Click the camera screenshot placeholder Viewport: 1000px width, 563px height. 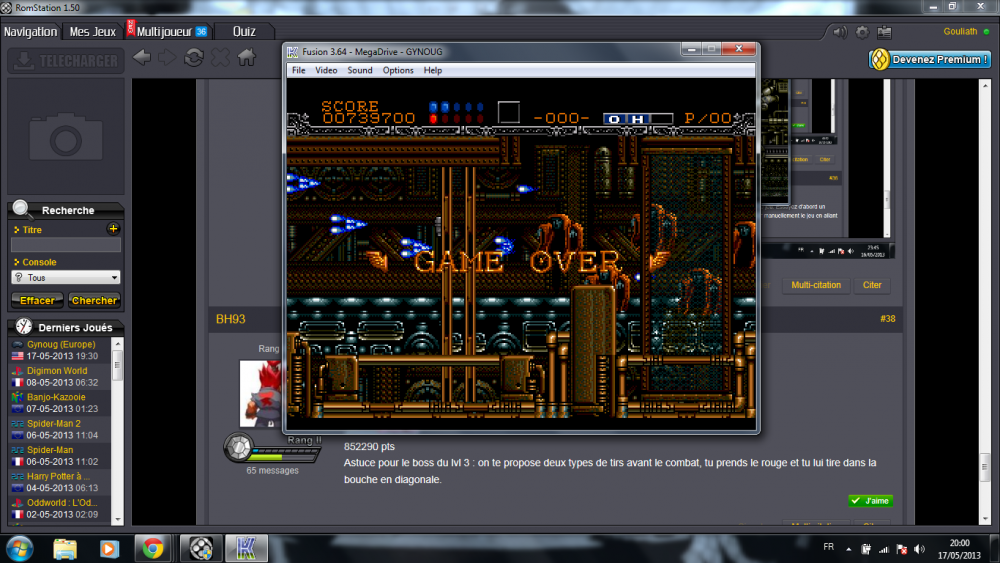tap(66, 136)
